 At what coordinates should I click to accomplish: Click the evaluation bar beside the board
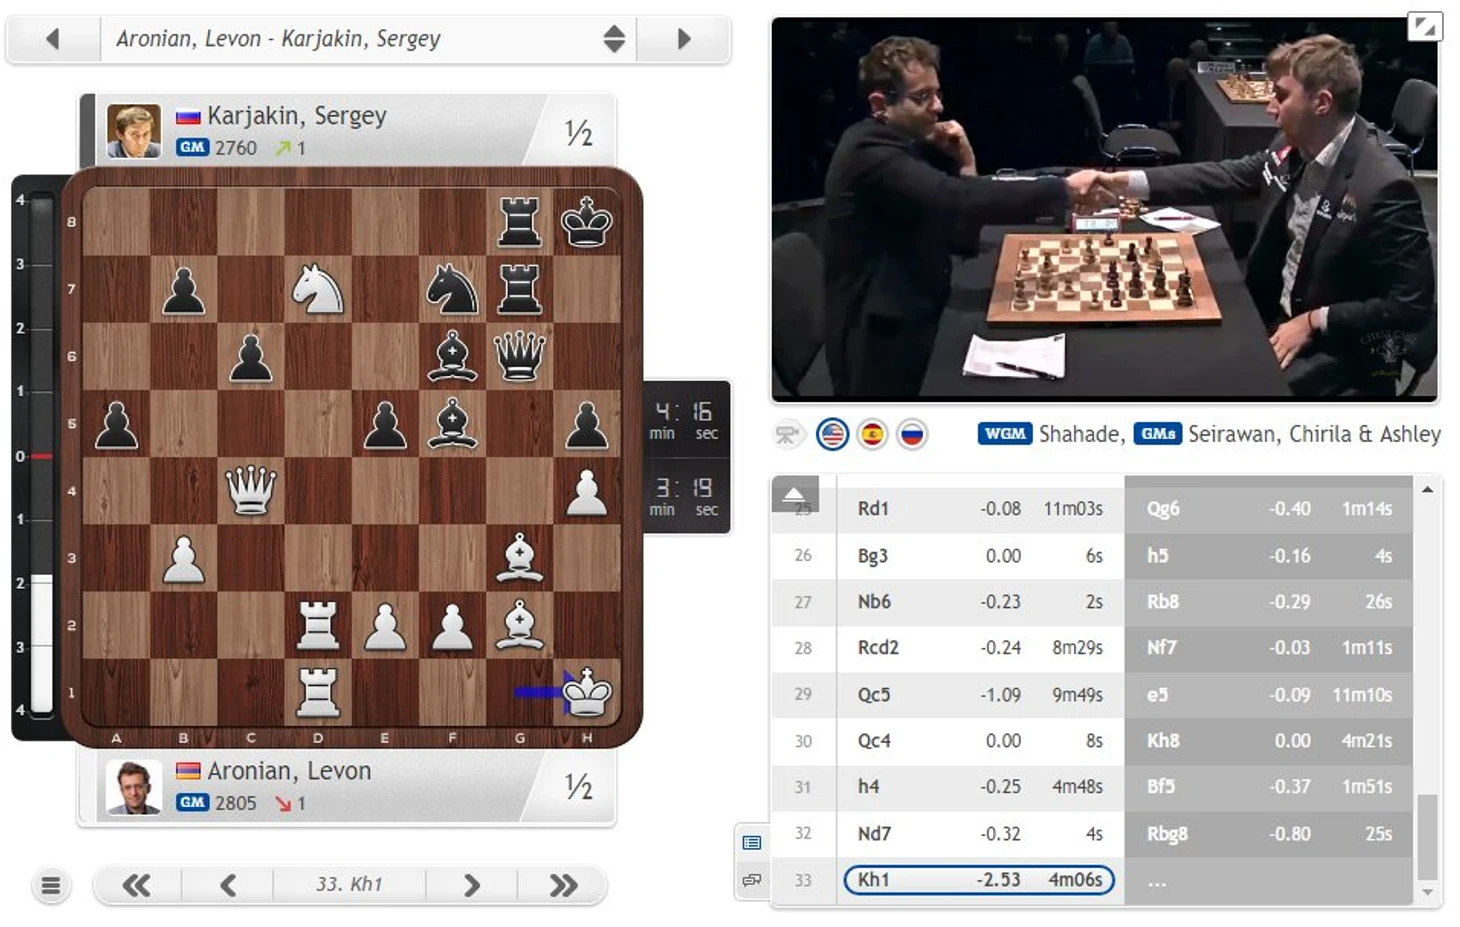40,456
